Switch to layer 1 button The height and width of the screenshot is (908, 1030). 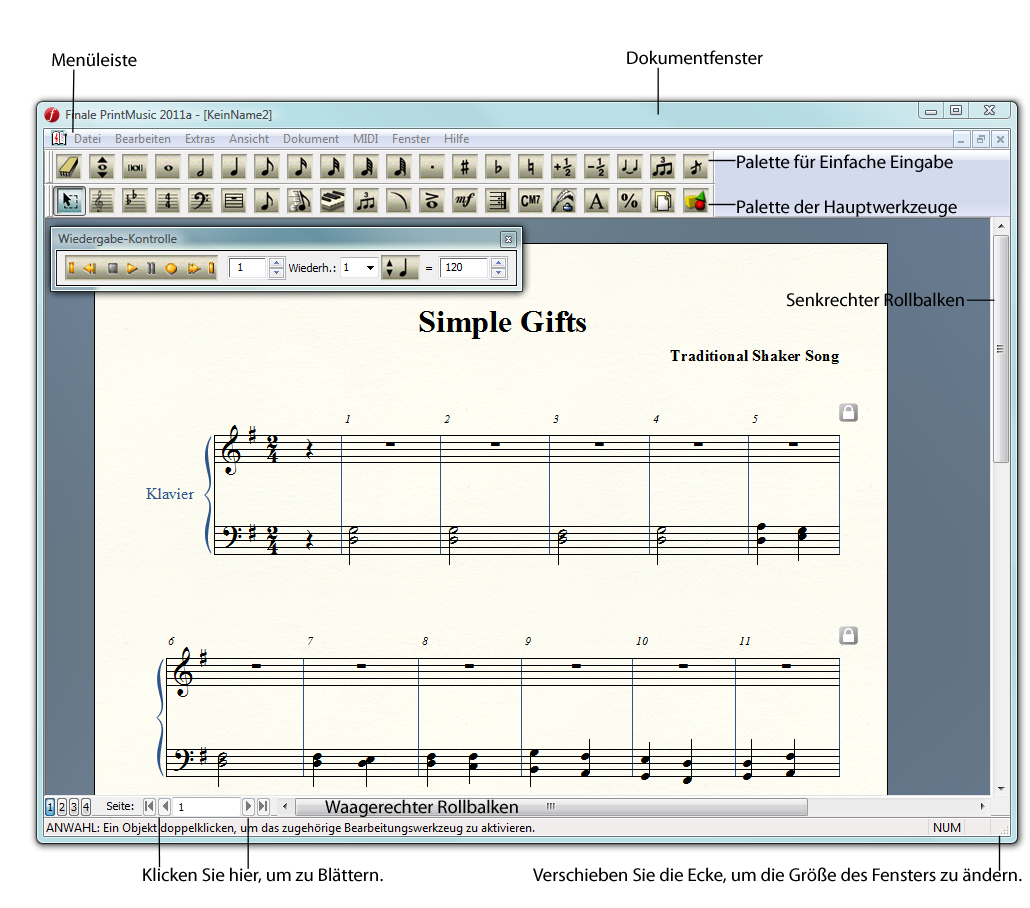pyautogui.click(x=51, y=806)
